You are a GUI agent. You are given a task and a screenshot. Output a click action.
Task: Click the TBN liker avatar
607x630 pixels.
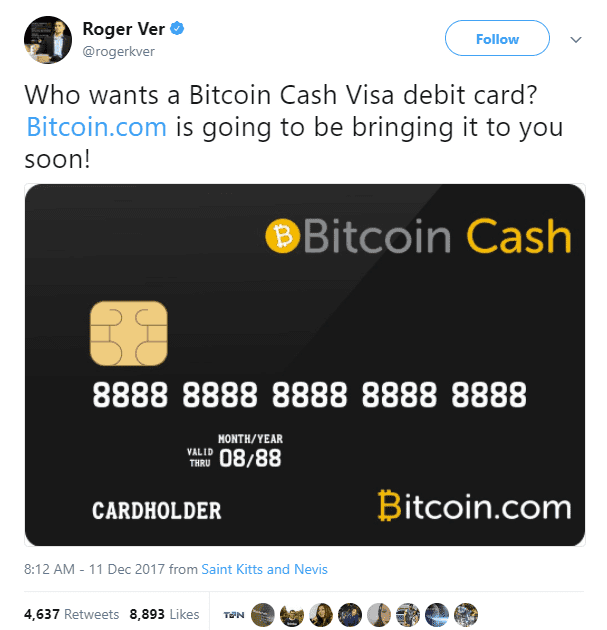[x=234, y=615]
